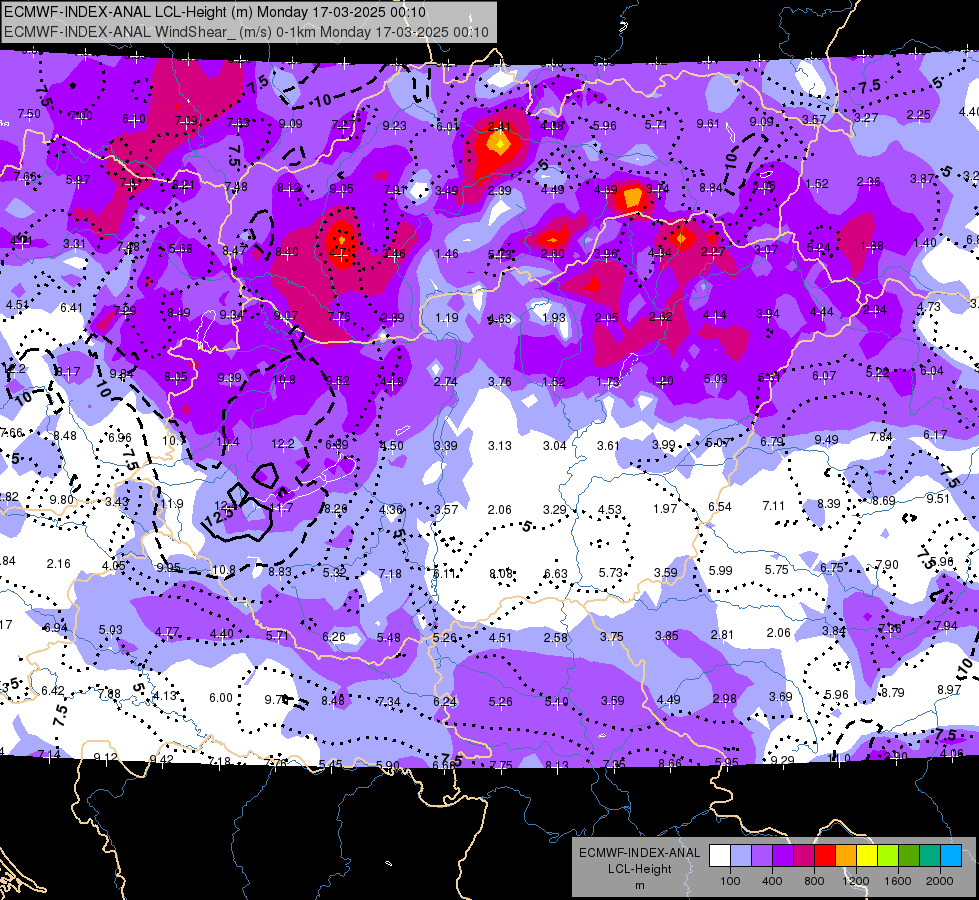The width and height of the screenshot is (979, 900).
Task: Click the legend label 'ECMWF-INDEX-ANAL'
Action: point(639,853)
